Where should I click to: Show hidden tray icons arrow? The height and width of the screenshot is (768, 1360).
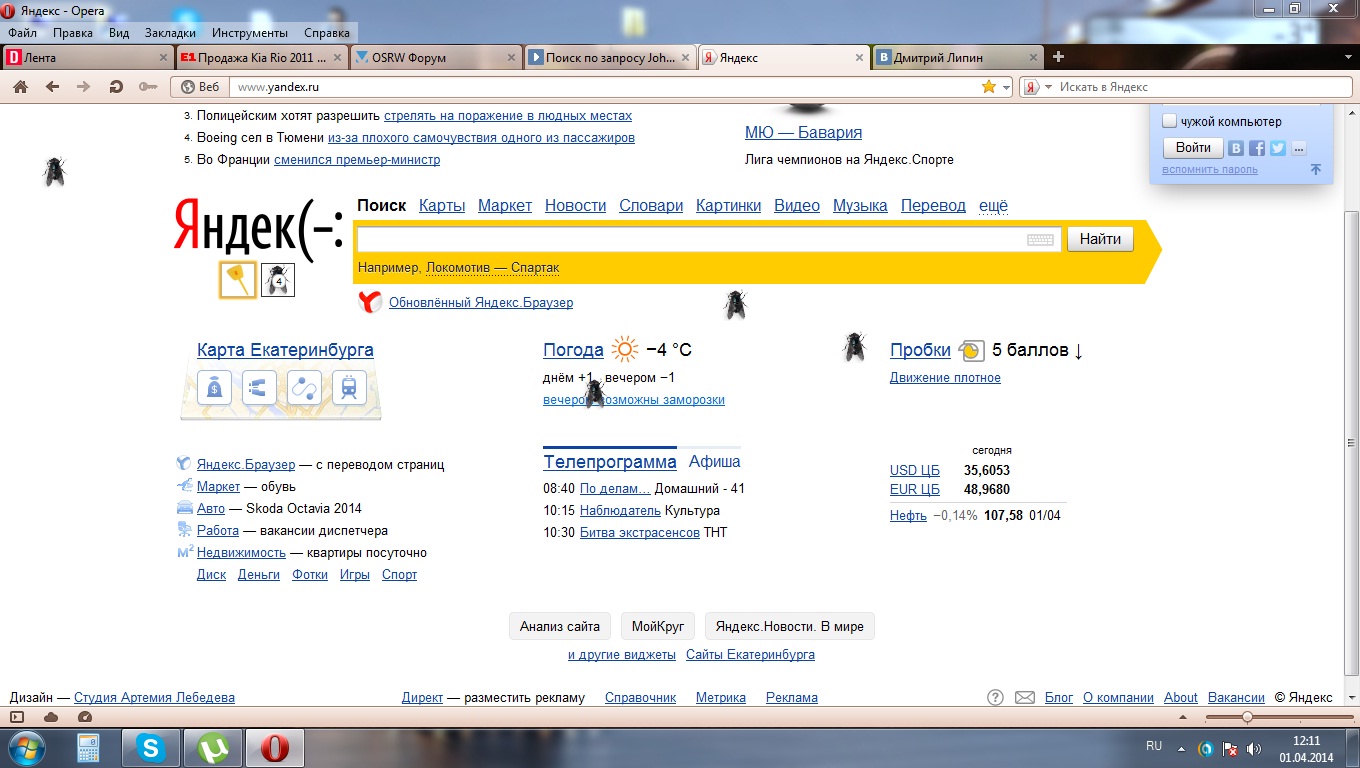(1181, 748)
